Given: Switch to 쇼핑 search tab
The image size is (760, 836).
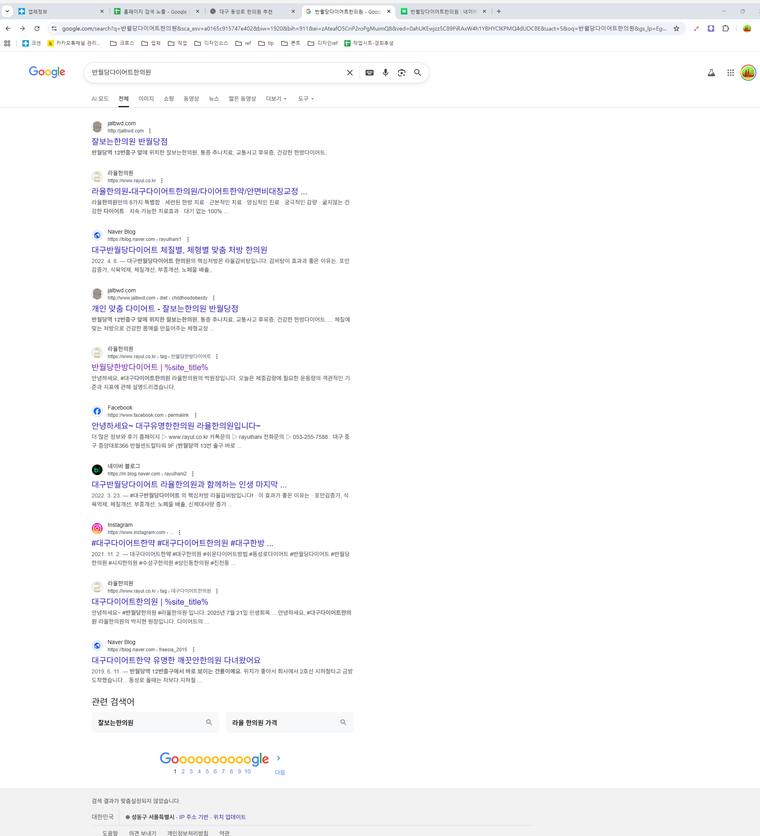Looking at the screenshot, I should point(169,99).
